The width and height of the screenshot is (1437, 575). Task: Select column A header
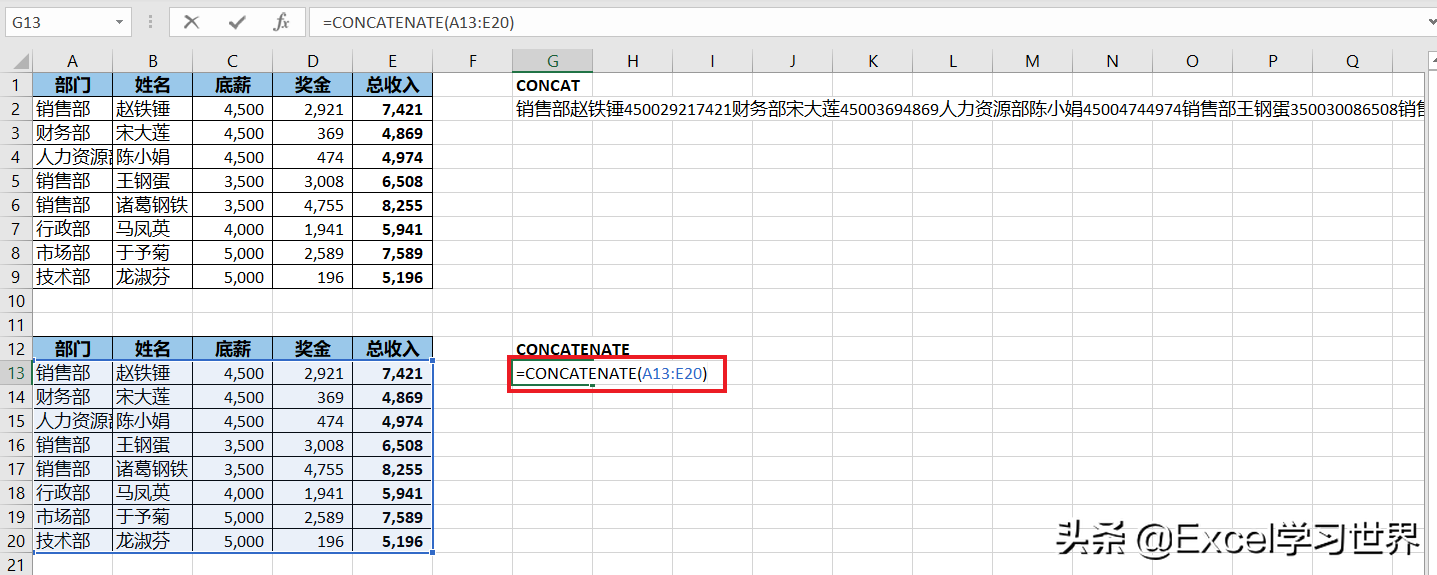click(73, 61)
